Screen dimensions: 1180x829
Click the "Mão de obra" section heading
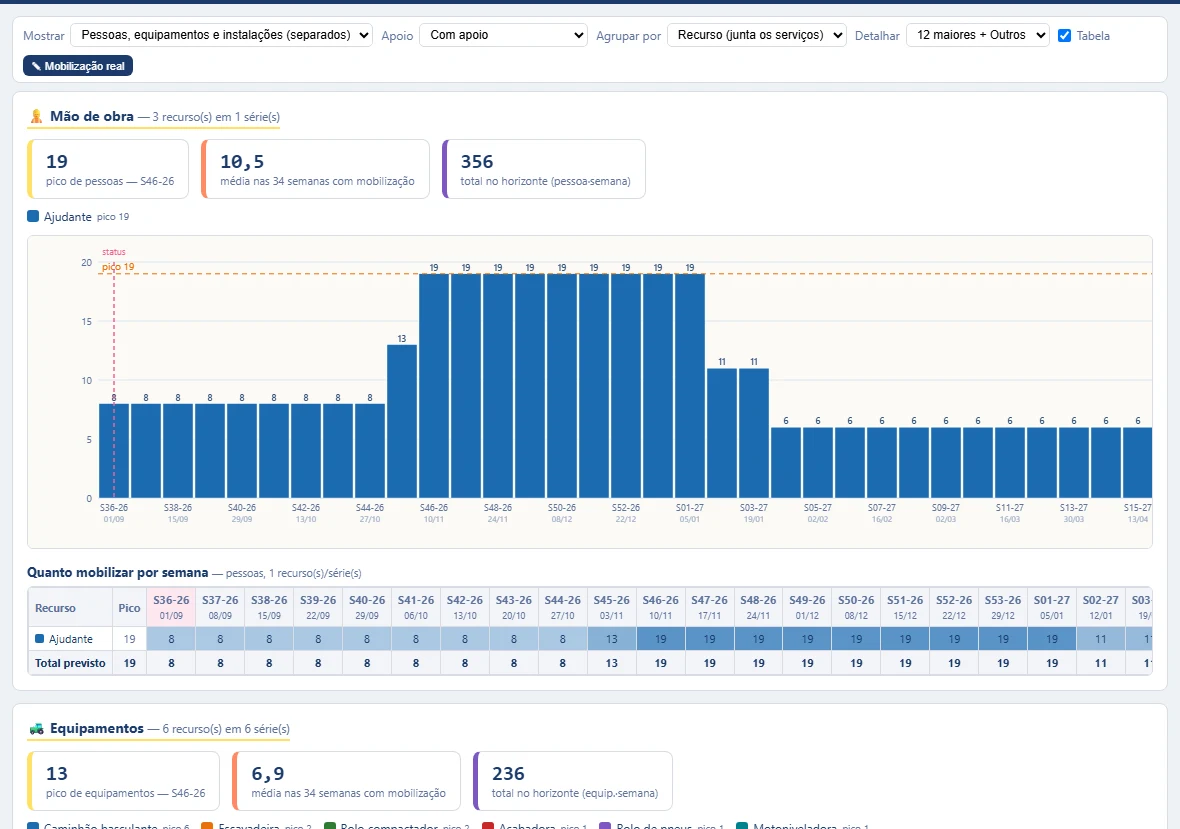click(92, 117)
